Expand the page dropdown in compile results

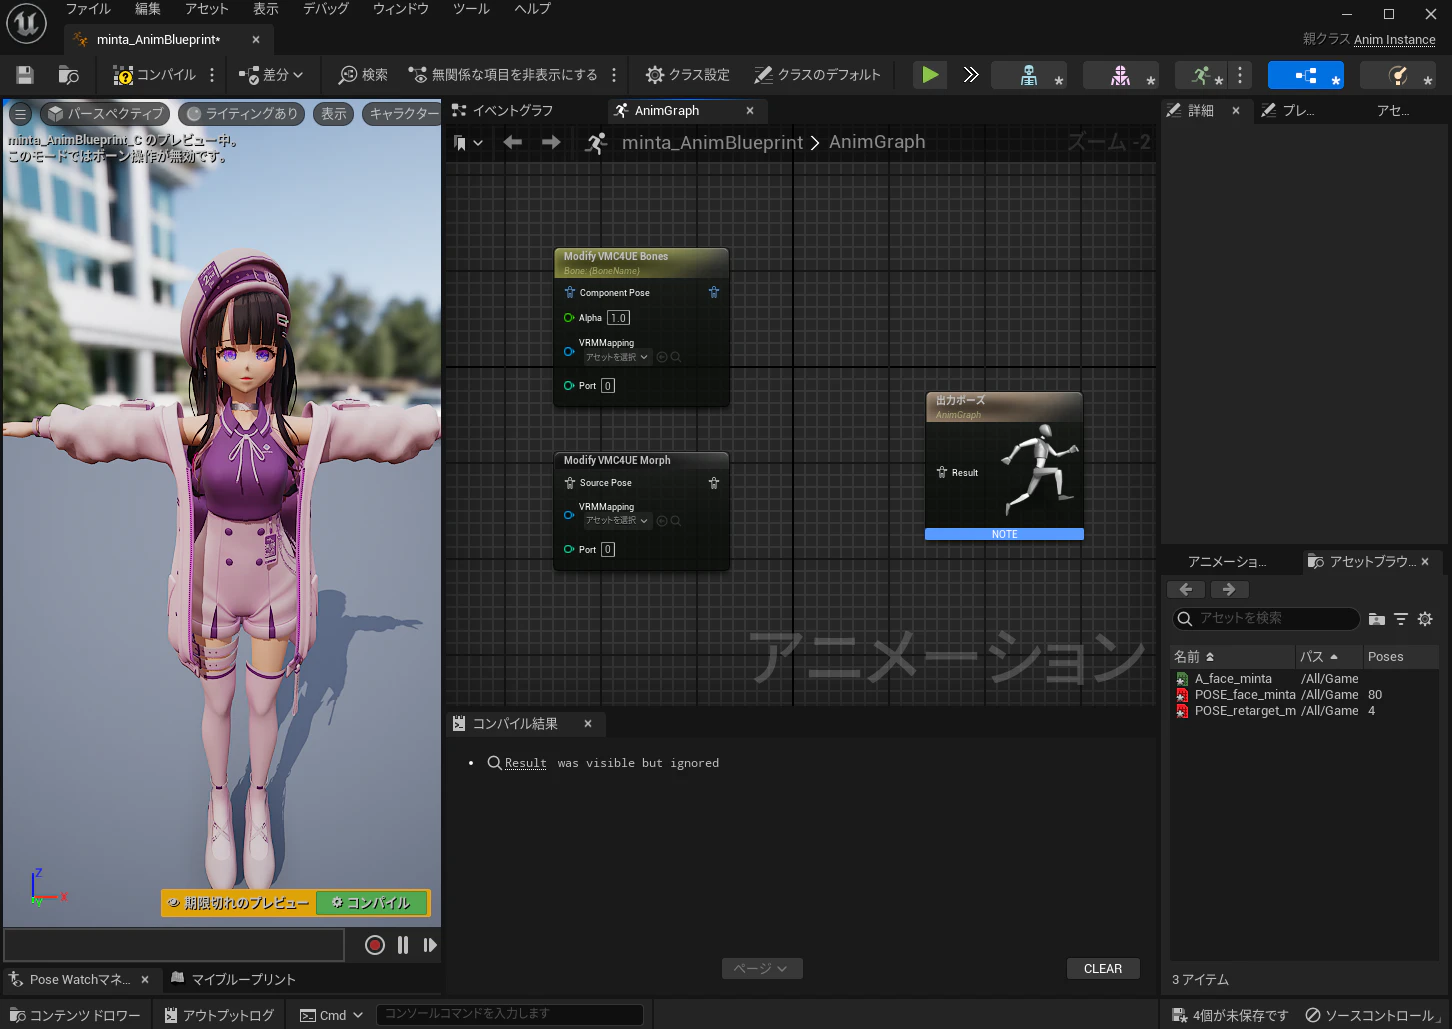(x=762, y=968)
